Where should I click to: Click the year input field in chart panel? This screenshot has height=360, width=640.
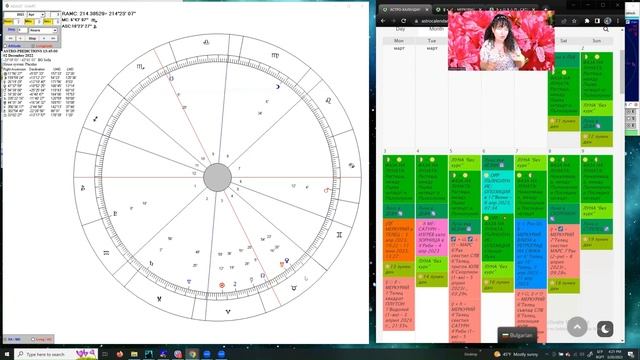pos(15,14)
